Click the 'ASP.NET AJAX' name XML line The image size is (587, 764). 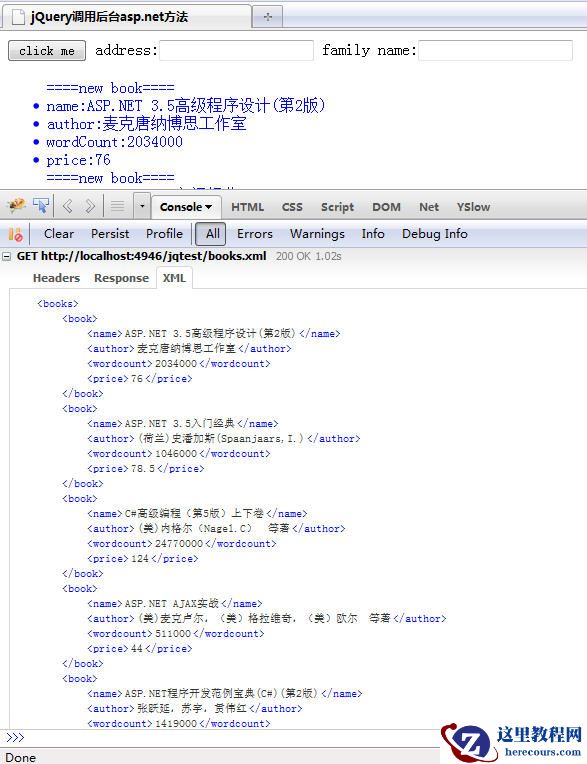(x=175, y=604)
